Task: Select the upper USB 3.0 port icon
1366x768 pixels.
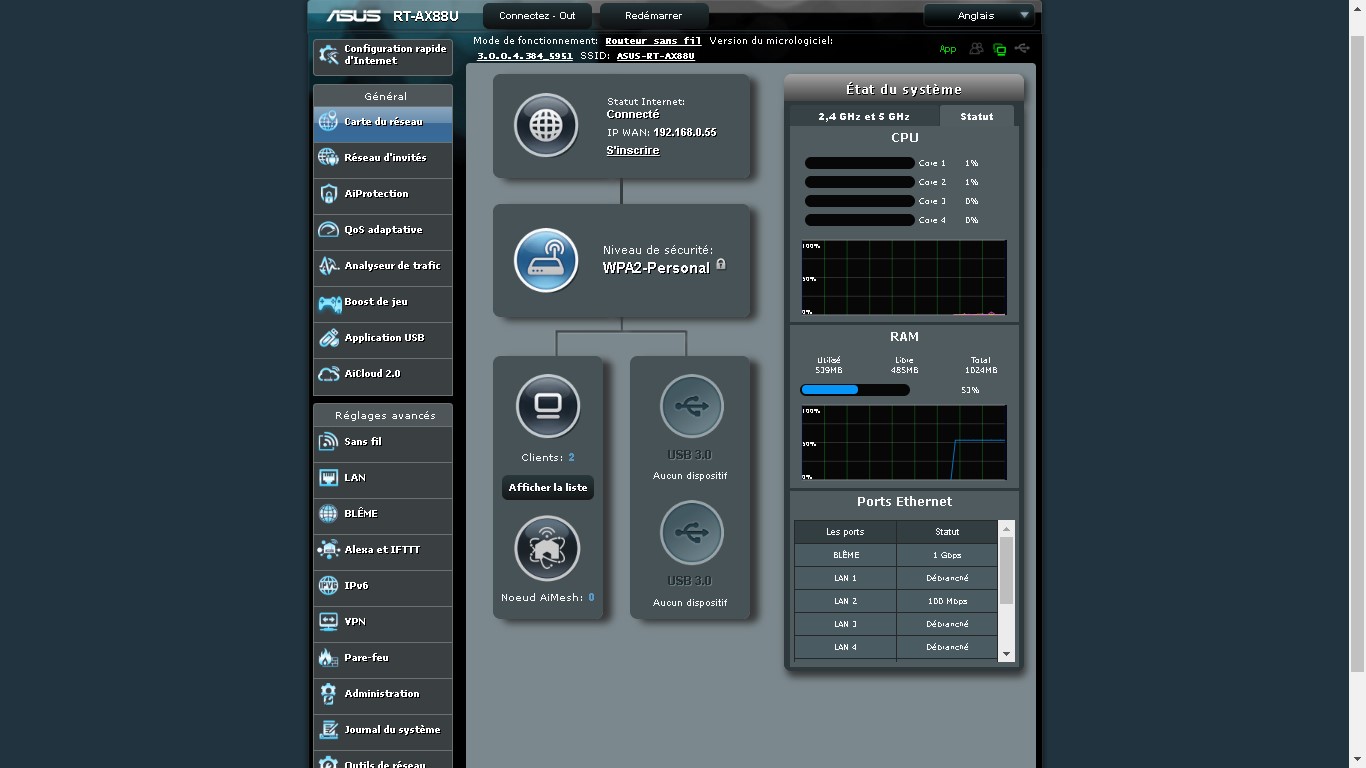Action: click(691, 406)
